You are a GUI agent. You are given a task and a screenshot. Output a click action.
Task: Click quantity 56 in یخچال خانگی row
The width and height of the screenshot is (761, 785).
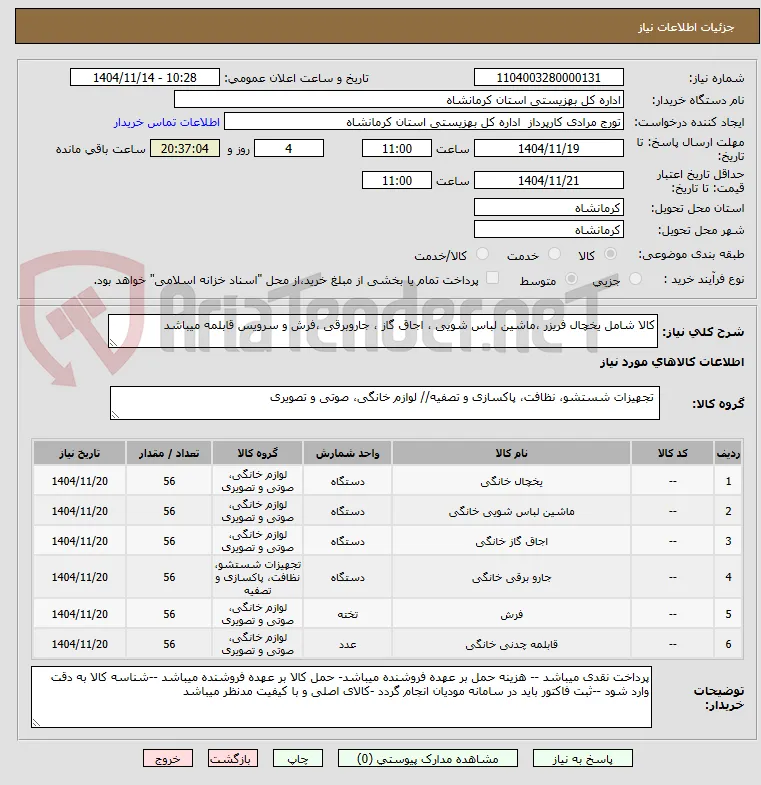(169, 481)
